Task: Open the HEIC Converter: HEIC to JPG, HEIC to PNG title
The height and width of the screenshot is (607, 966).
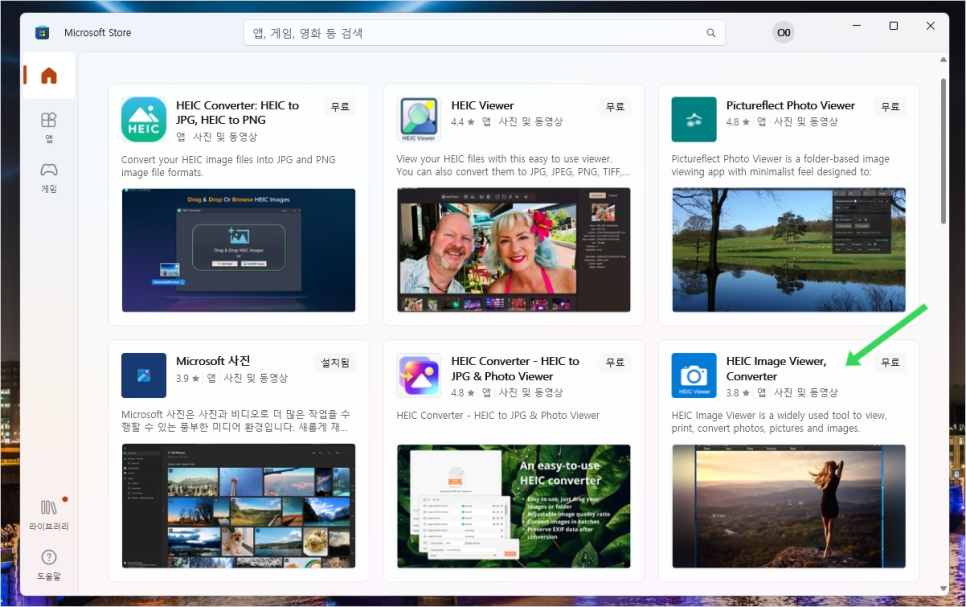Action: pos(237,113)
